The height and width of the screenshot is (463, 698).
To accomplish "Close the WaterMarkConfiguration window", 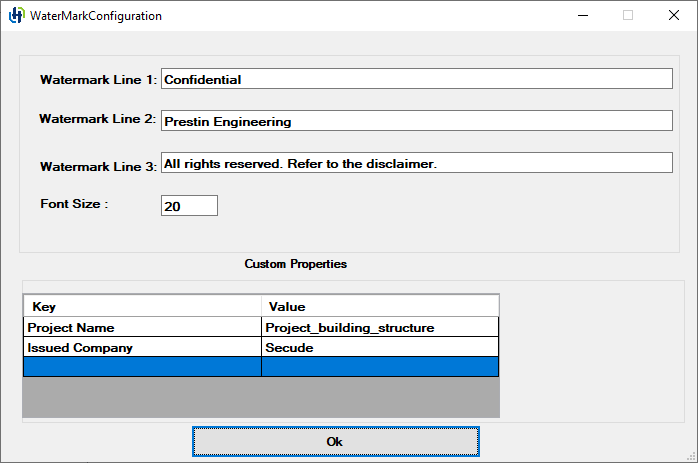I will pos(674,16).
